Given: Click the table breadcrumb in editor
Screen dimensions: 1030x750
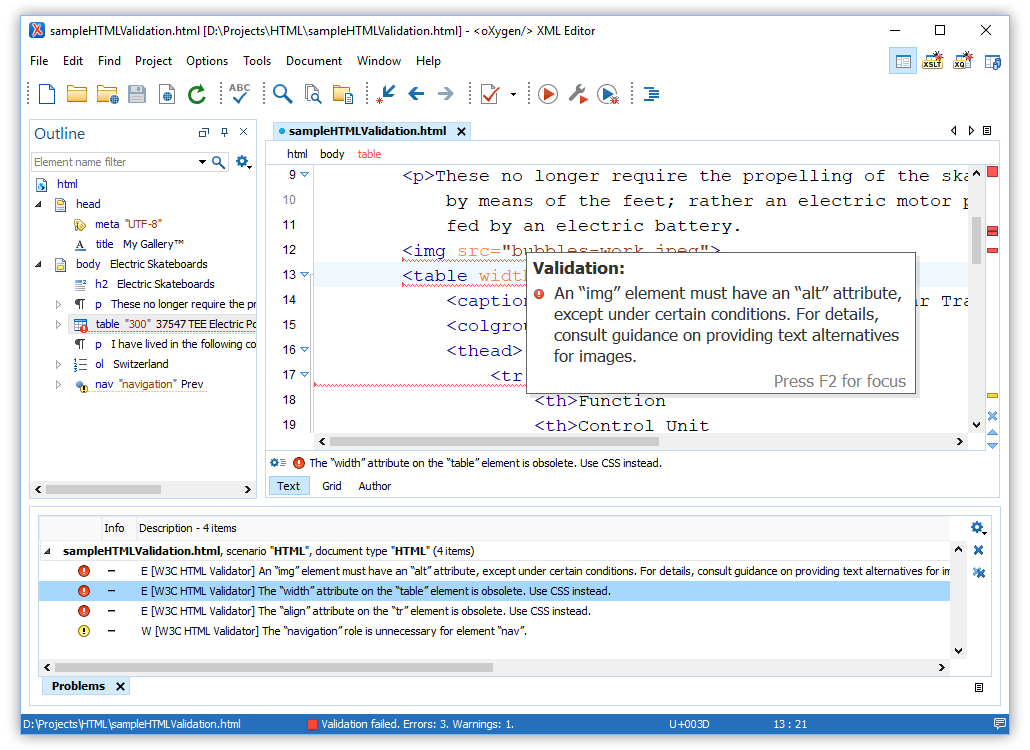Looking at the screenshot, I should [x=369, y=154].
